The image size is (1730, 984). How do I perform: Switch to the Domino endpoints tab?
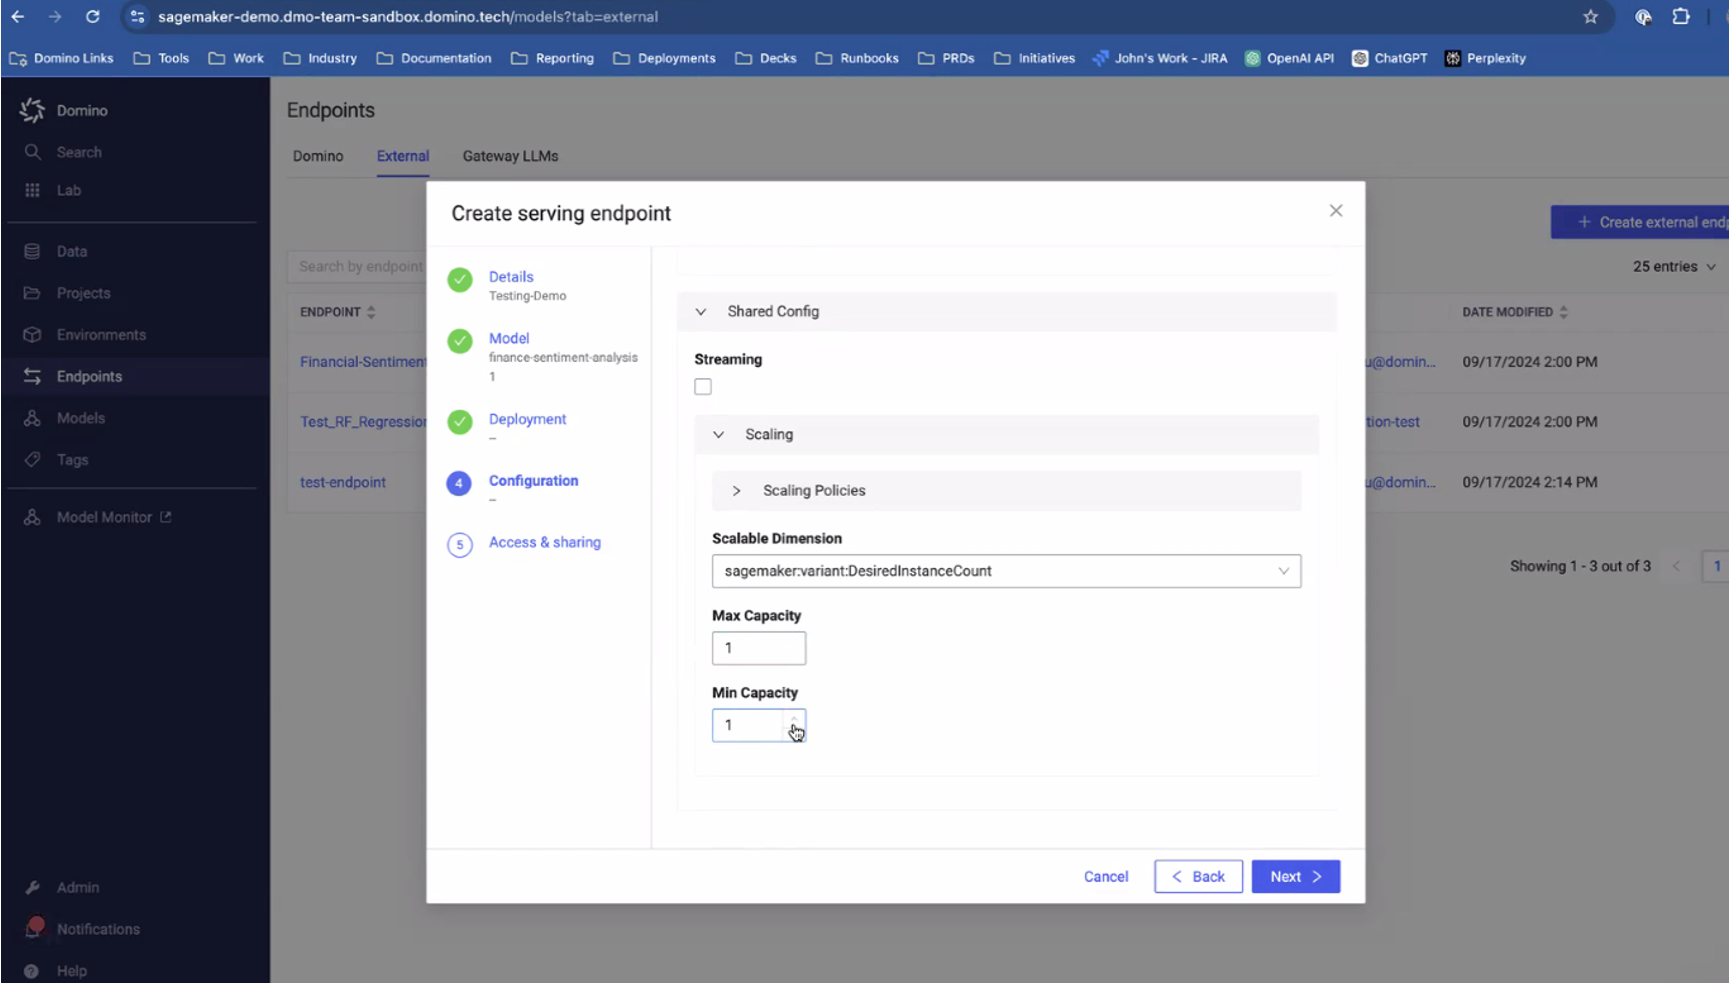318,156
